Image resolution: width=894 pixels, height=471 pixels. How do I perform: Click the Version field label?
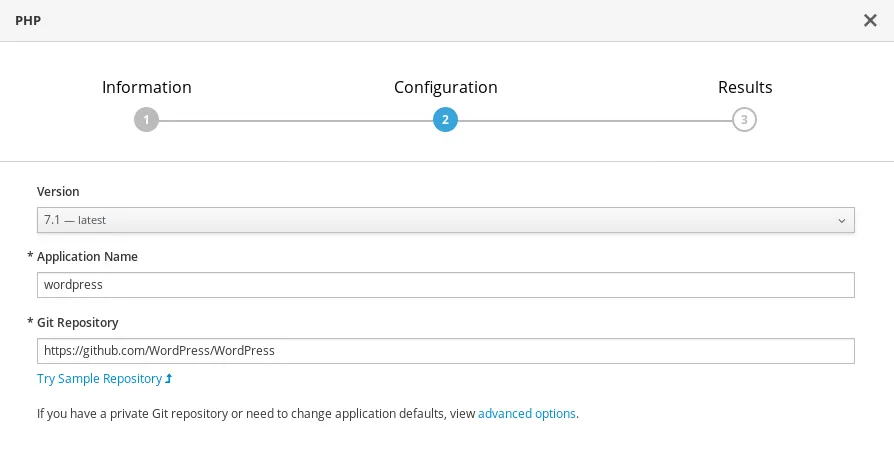58,191
